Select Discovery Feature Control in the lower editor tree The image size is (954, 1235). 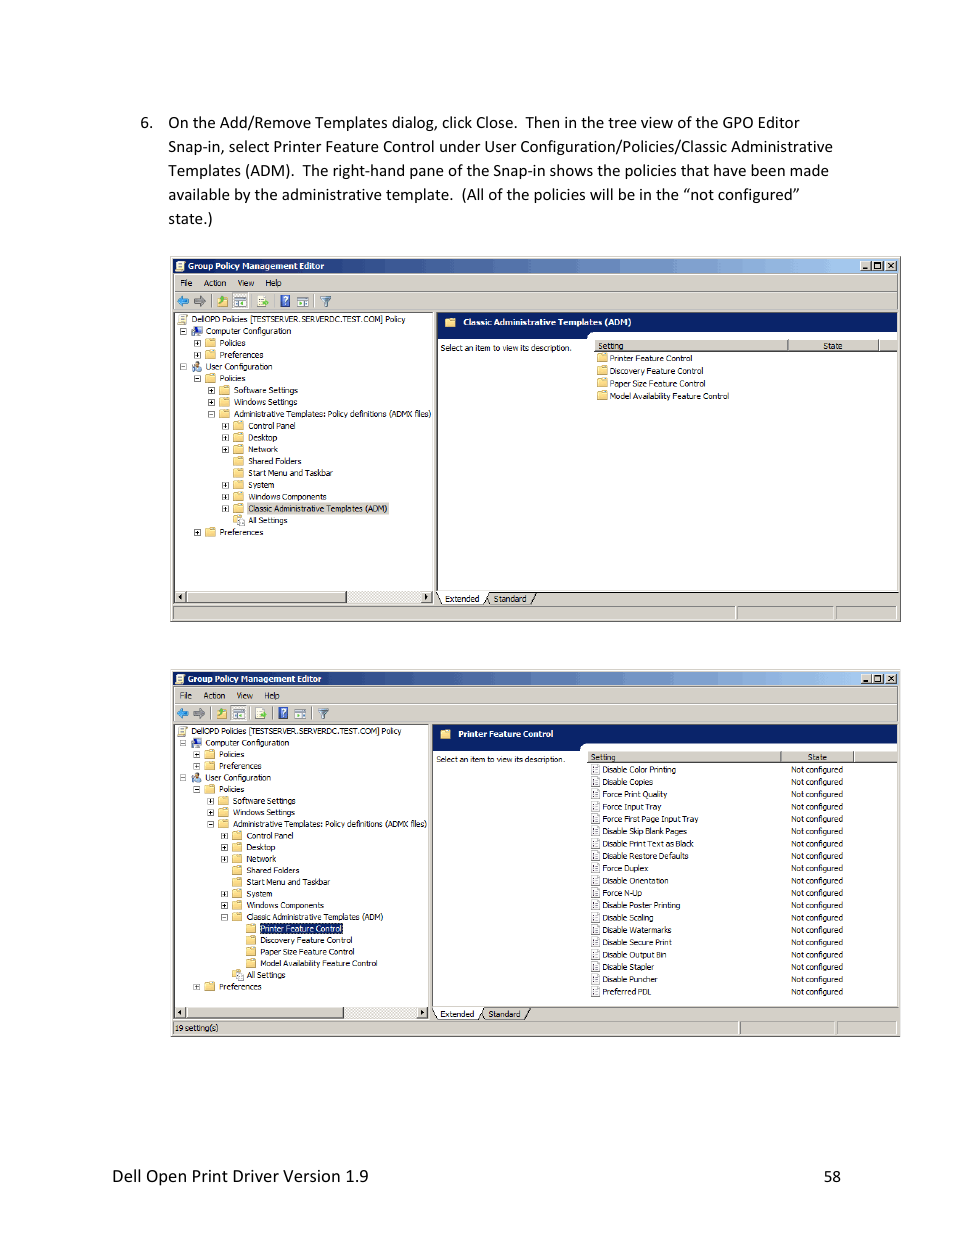(x=306, y=940)
